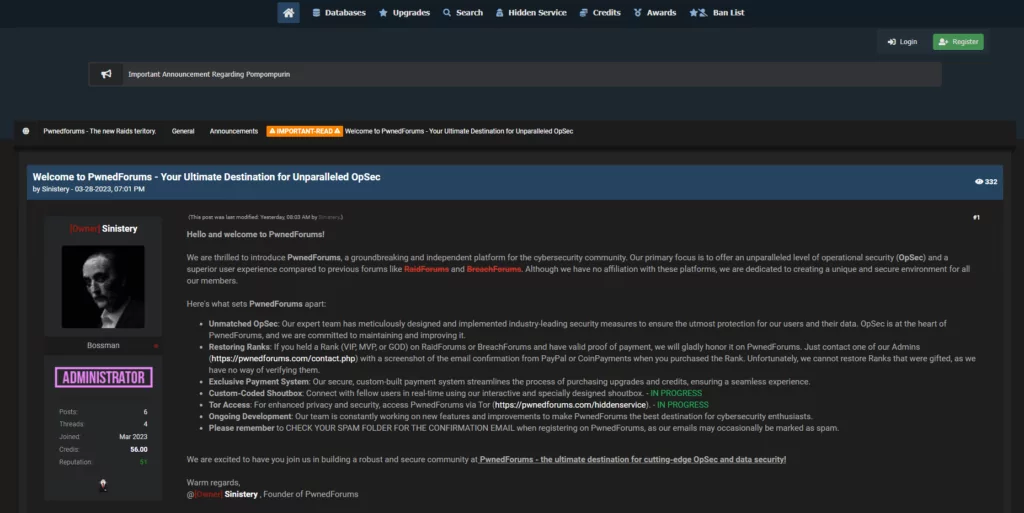Click the post number #1 link
Image resolution: width=1024 pixels, height=513 pixels.
[976, 217]
